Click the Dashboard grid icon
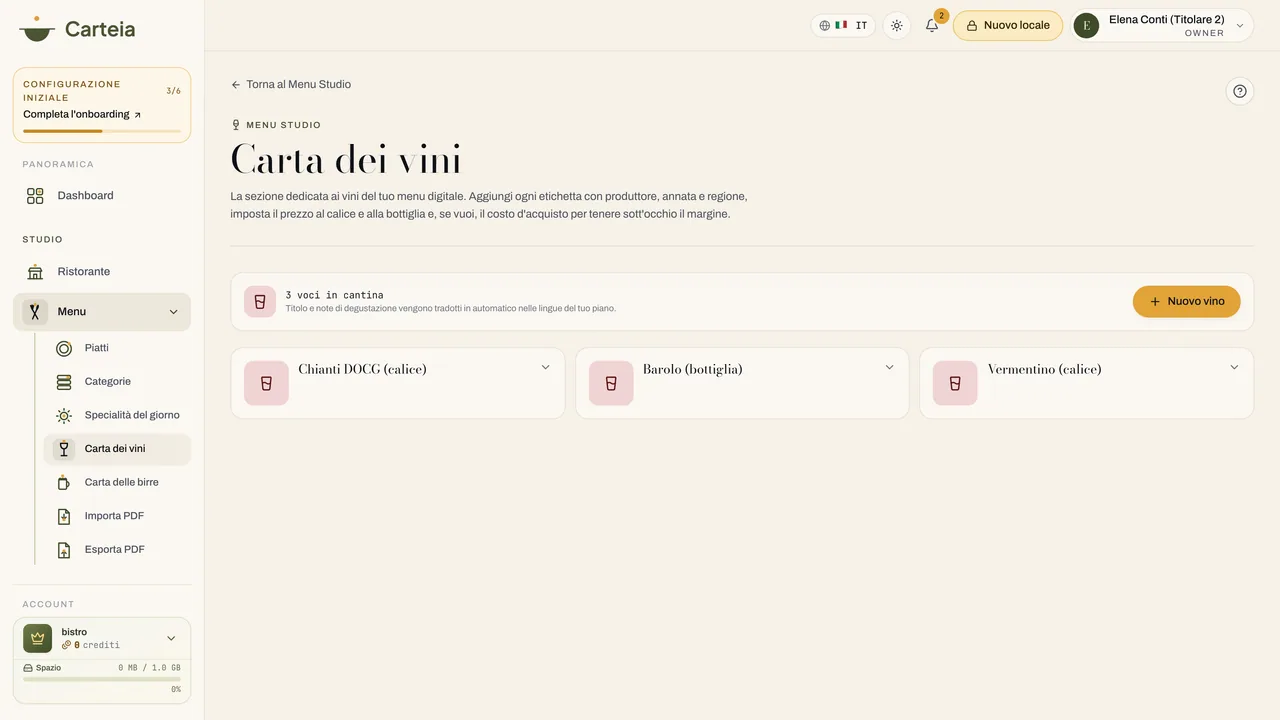1280x720 pixels. [35, 196]
